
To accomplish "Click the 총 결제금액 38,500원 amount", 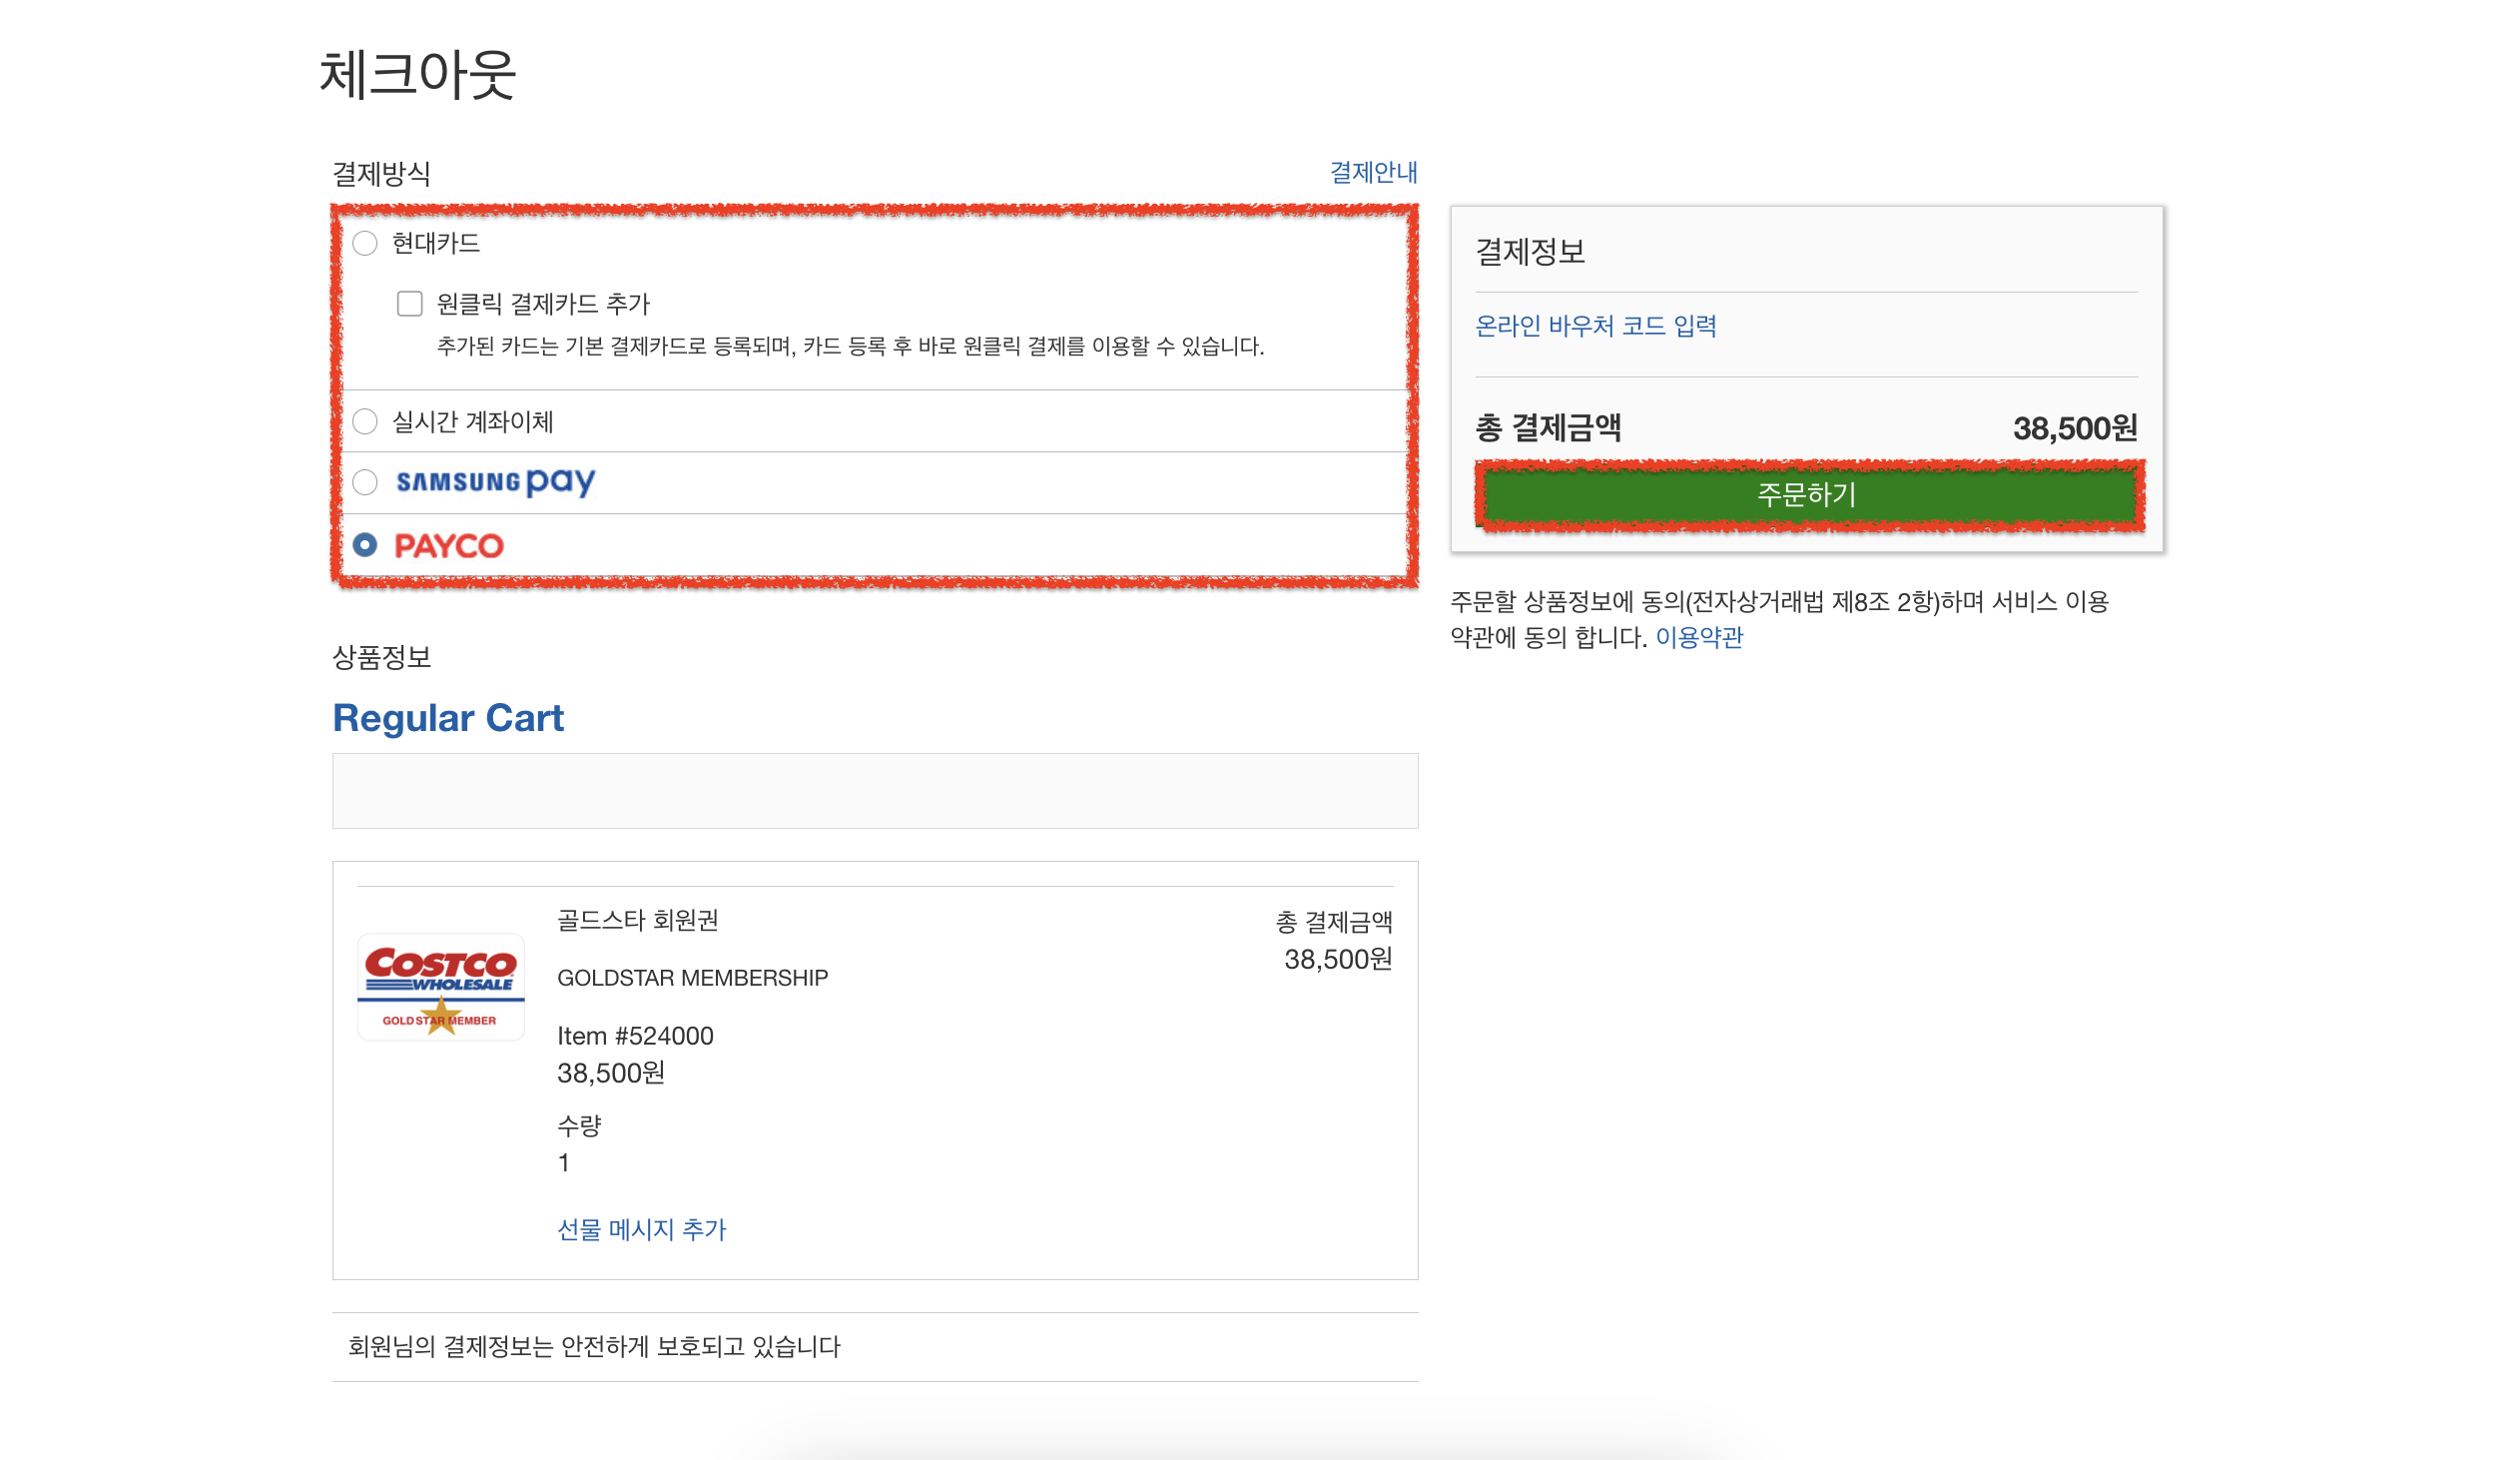I will point(2074,429).
